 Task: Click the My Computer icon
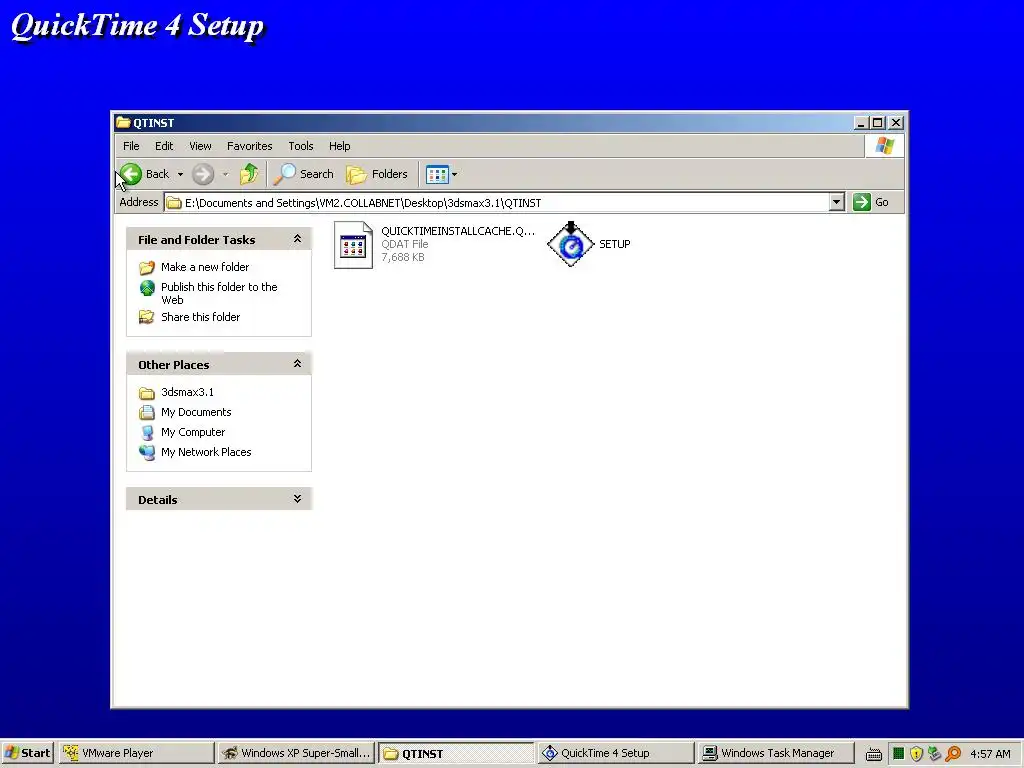(147, 432)
